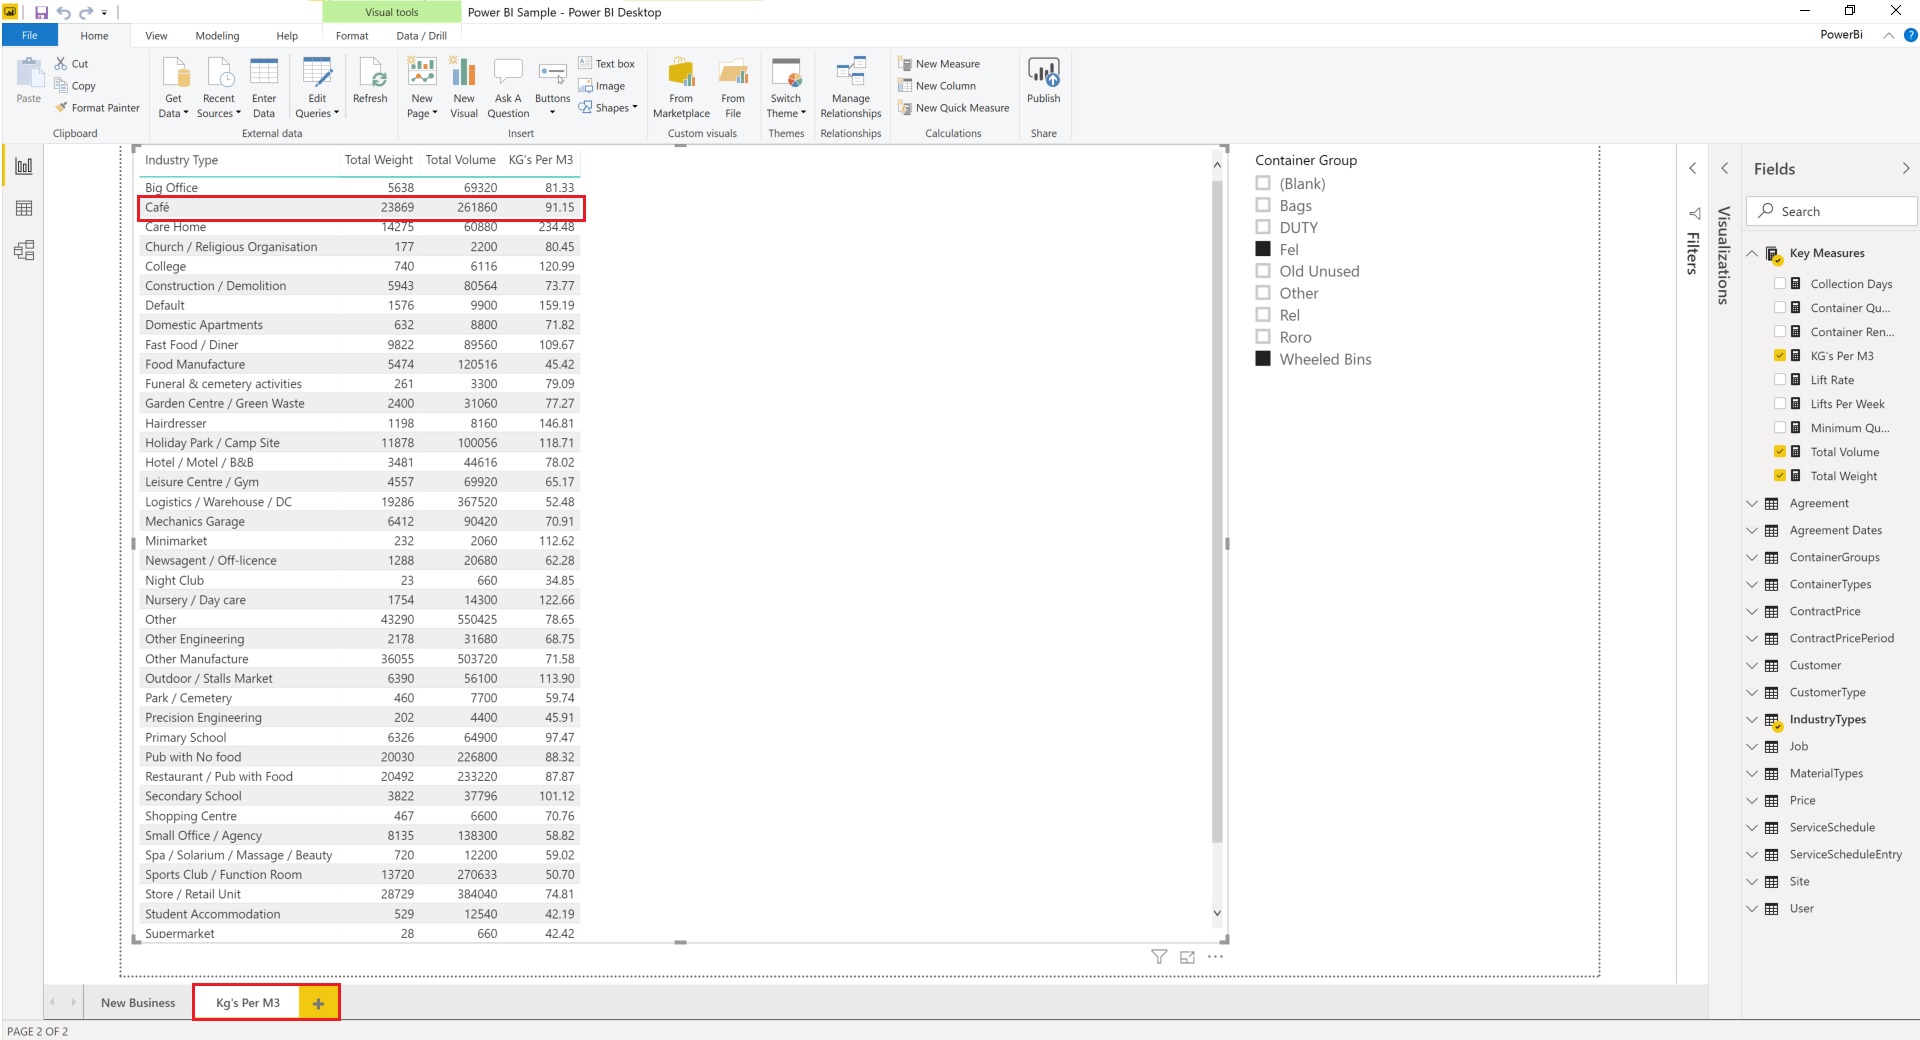Click the Fields search box

[1831, 211]
